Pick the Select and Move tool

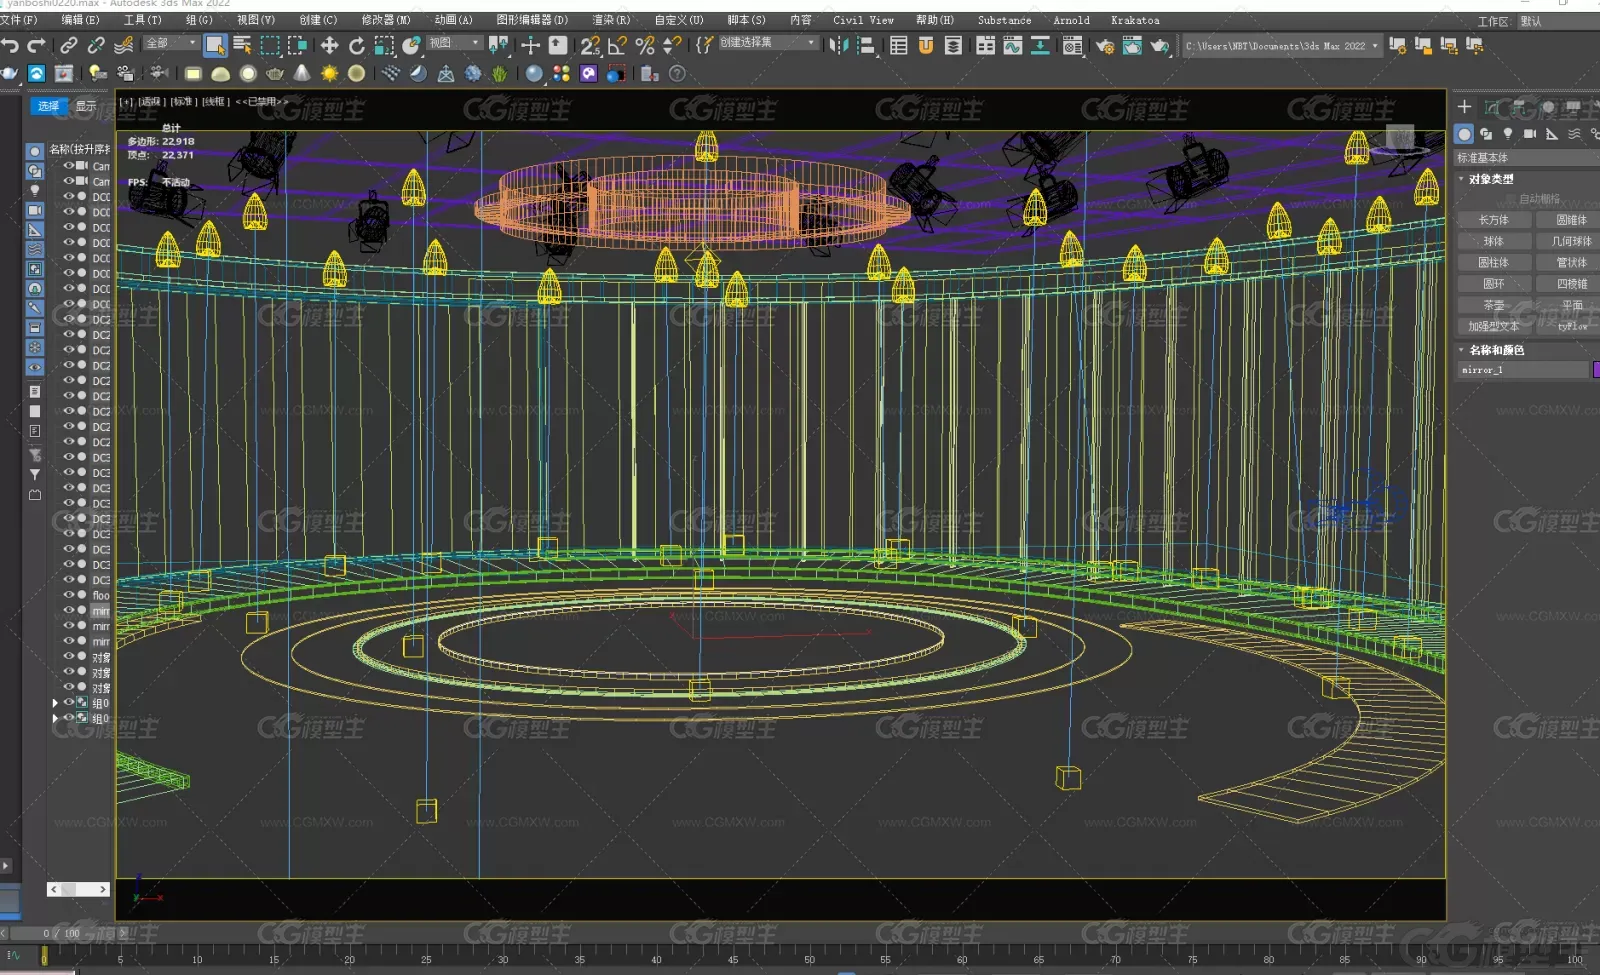pyautogui.click(x=329, y=45)
